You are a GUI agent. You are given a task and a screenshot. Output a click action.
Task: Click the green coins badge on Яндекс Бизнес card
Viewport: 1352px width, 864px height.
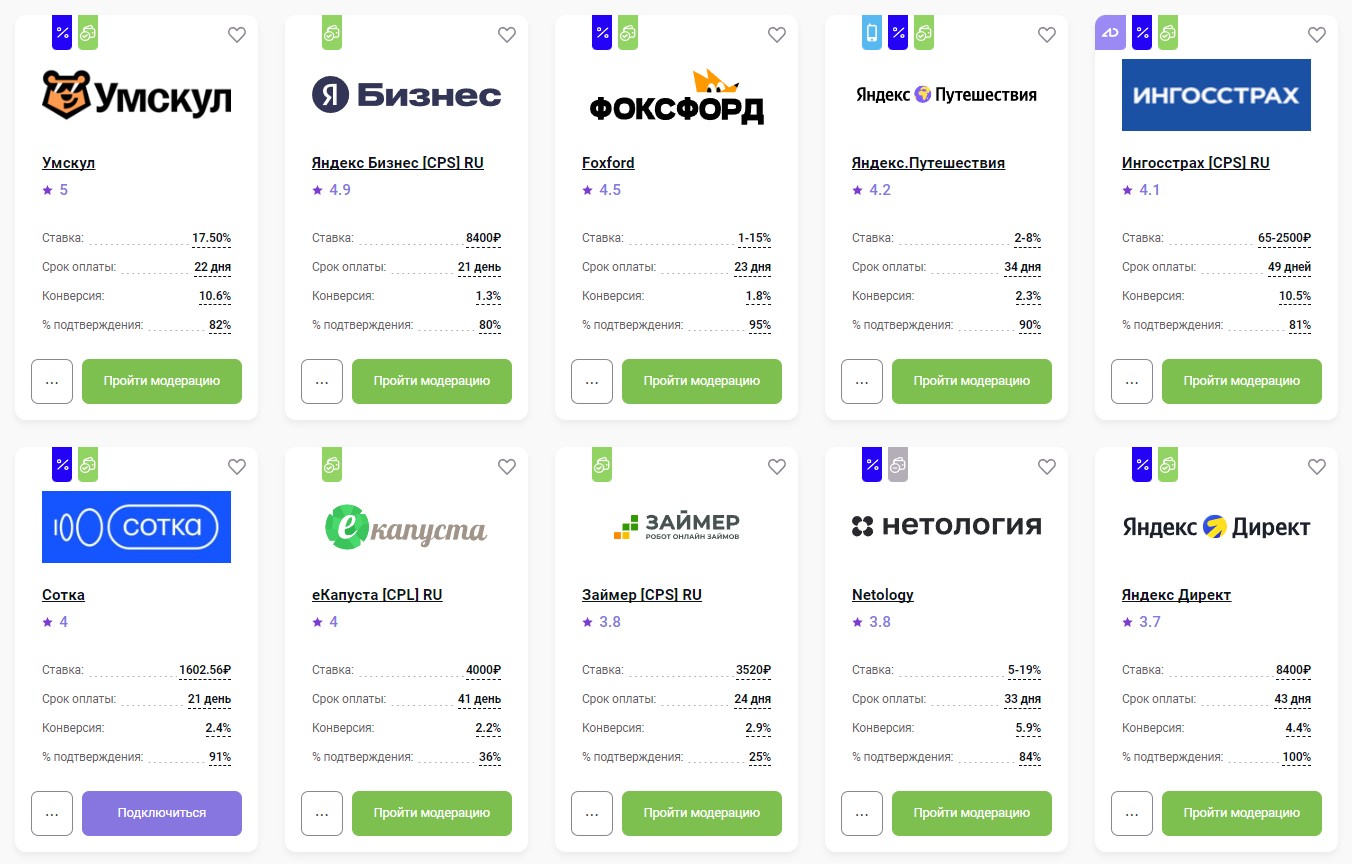click(332, 32)
